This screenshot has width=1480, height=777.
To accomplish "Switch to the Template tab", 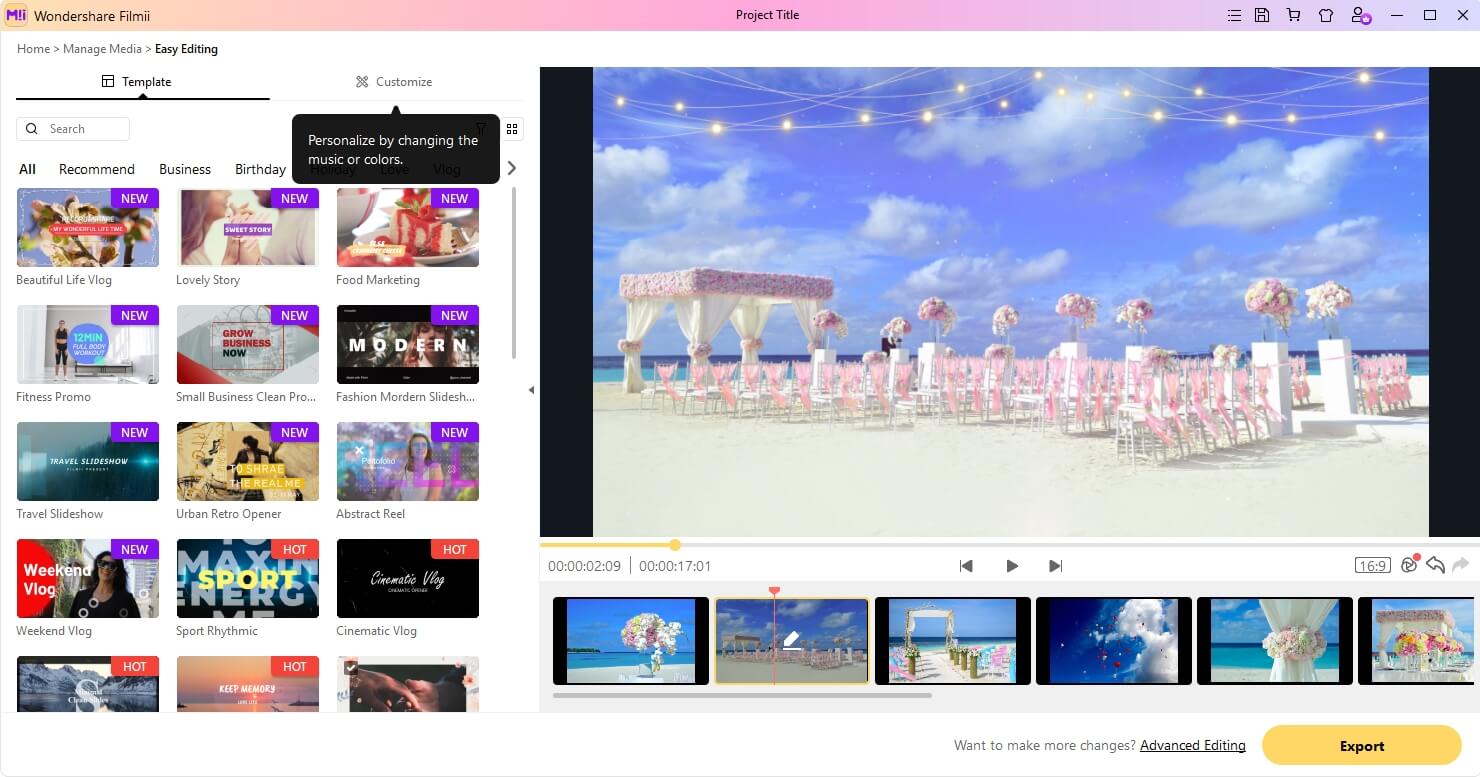I will tap(137, 82).
